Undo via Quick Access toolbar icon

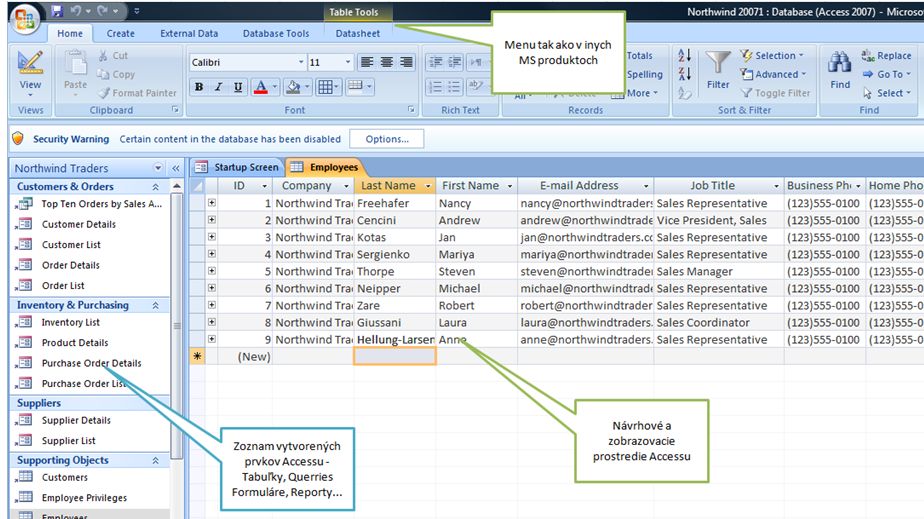(x=76, y=11)
